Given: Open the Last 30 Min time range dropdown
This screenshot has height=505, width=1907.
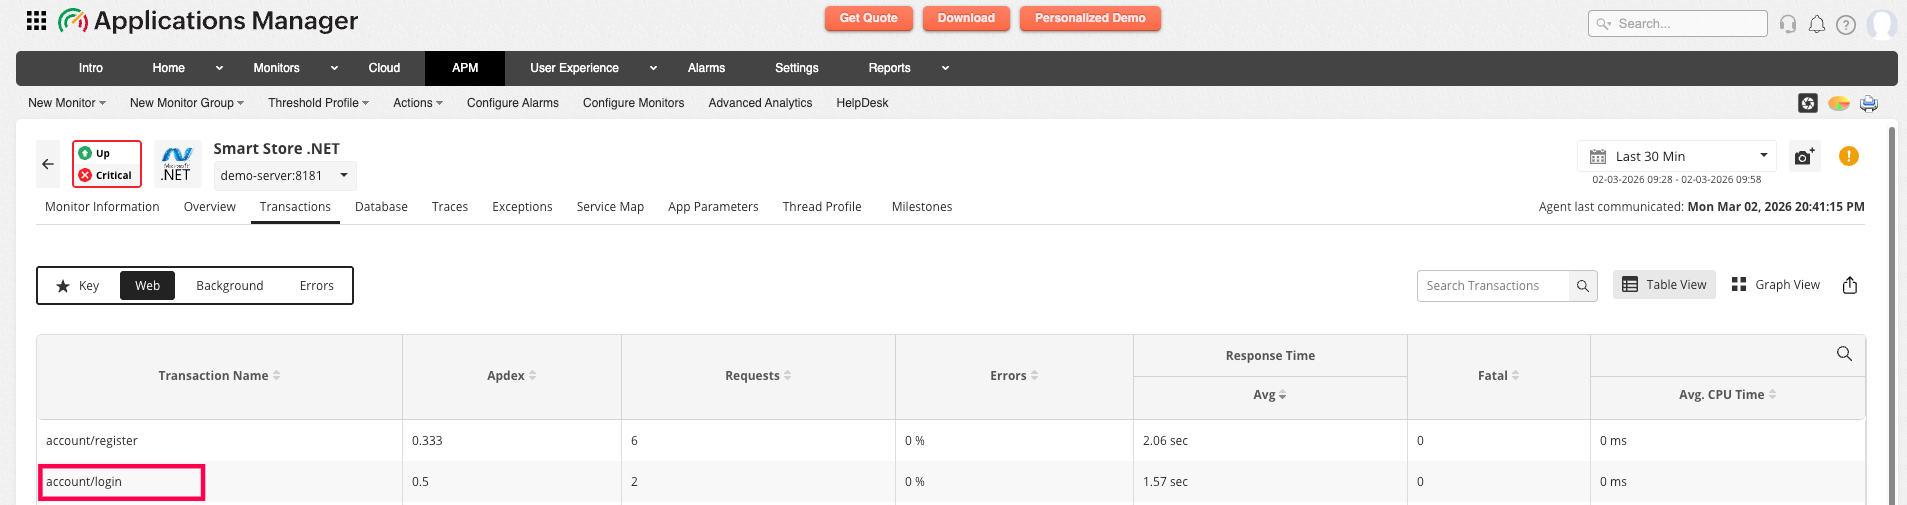Looking at the screenshot, I should (1677, 156).
